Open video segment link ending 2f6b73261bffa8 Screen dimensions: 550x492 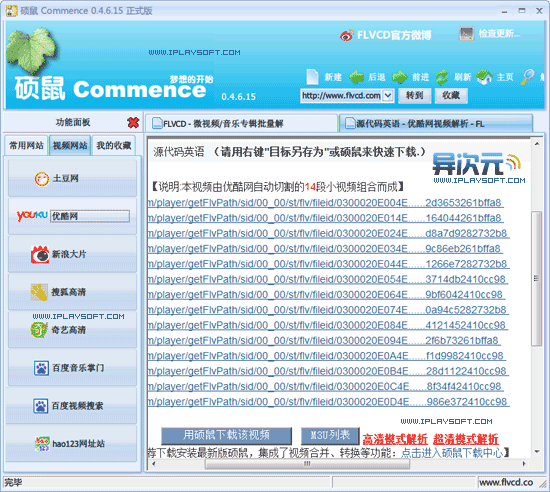coord(324,340)
